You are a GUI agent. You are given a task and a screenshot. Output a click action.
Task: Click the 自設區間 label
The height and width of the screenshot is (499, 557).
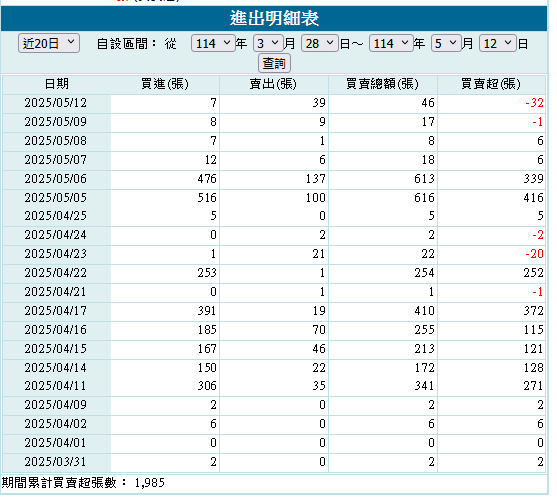126,44
